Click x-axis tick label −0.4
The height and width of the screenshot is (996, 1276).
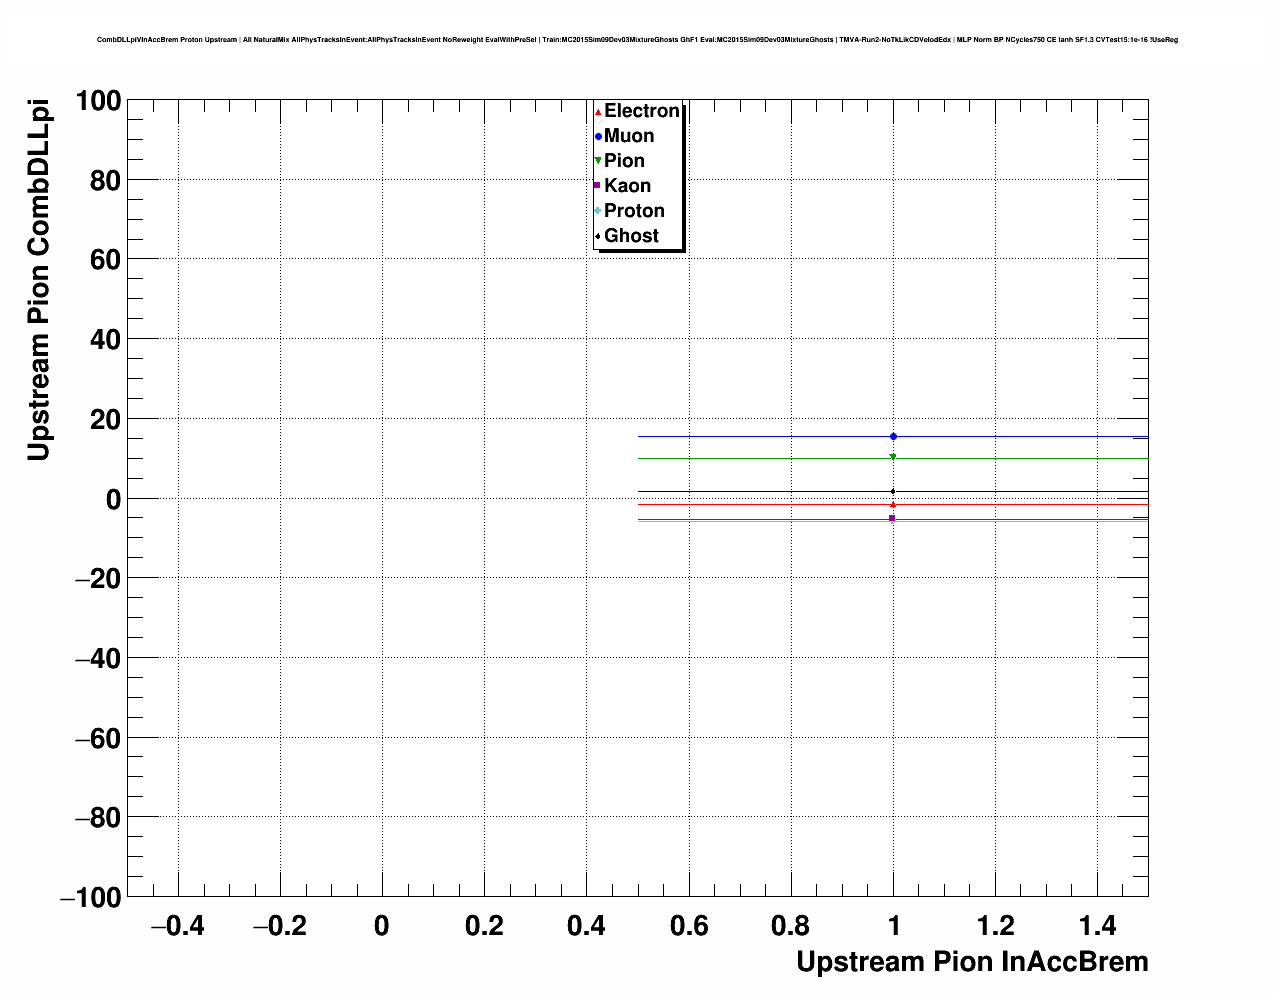[x=177, y=926]
